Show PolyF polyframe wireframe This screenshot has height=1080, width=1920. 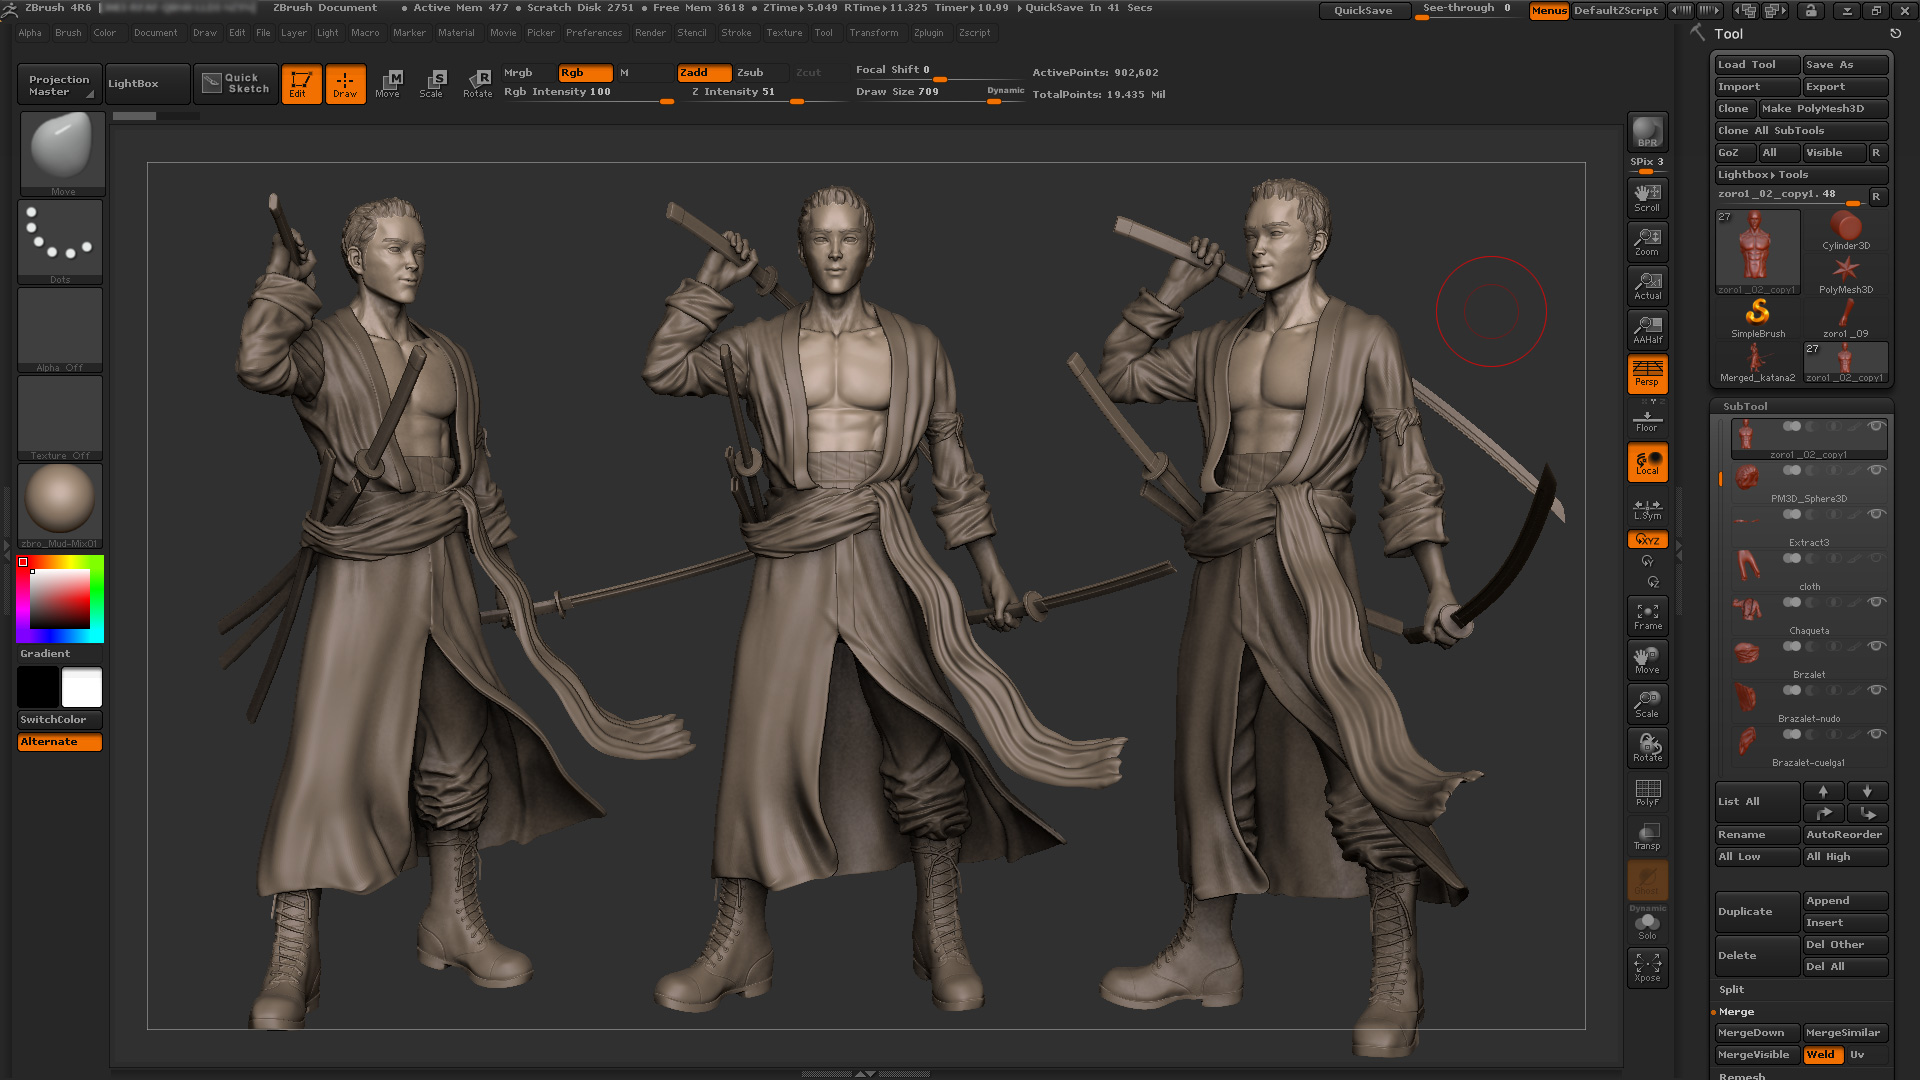pyautogui.click(x=1647, y=792)
